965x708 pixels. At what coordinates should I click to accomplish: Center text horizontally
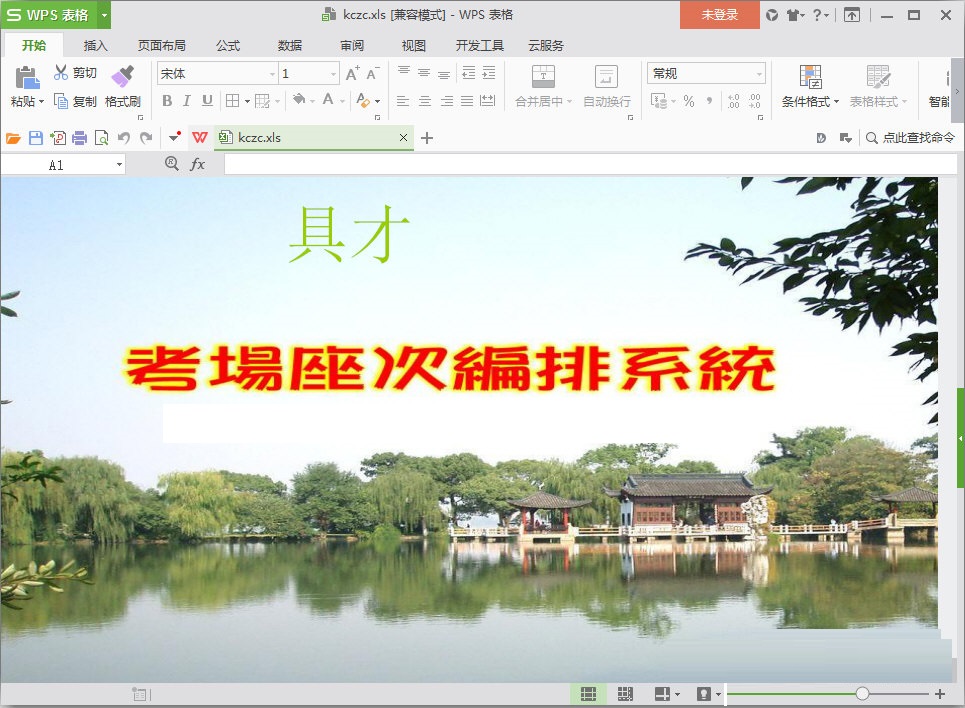tap(425, 100)
